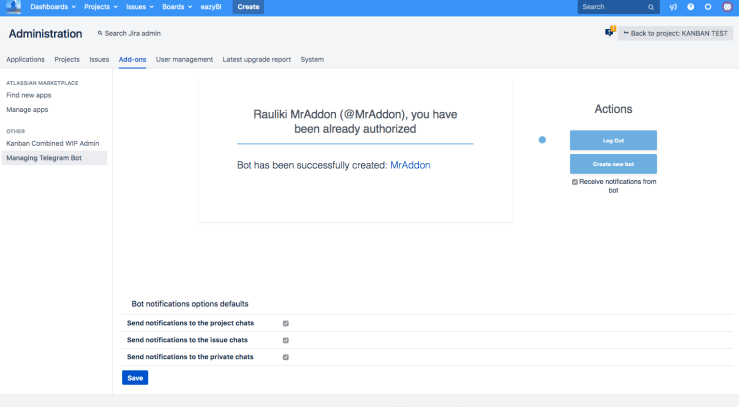Toggle Send notifications to the issue chats
This screenshot has width=739, height=407.
click(x=286, y=340)
